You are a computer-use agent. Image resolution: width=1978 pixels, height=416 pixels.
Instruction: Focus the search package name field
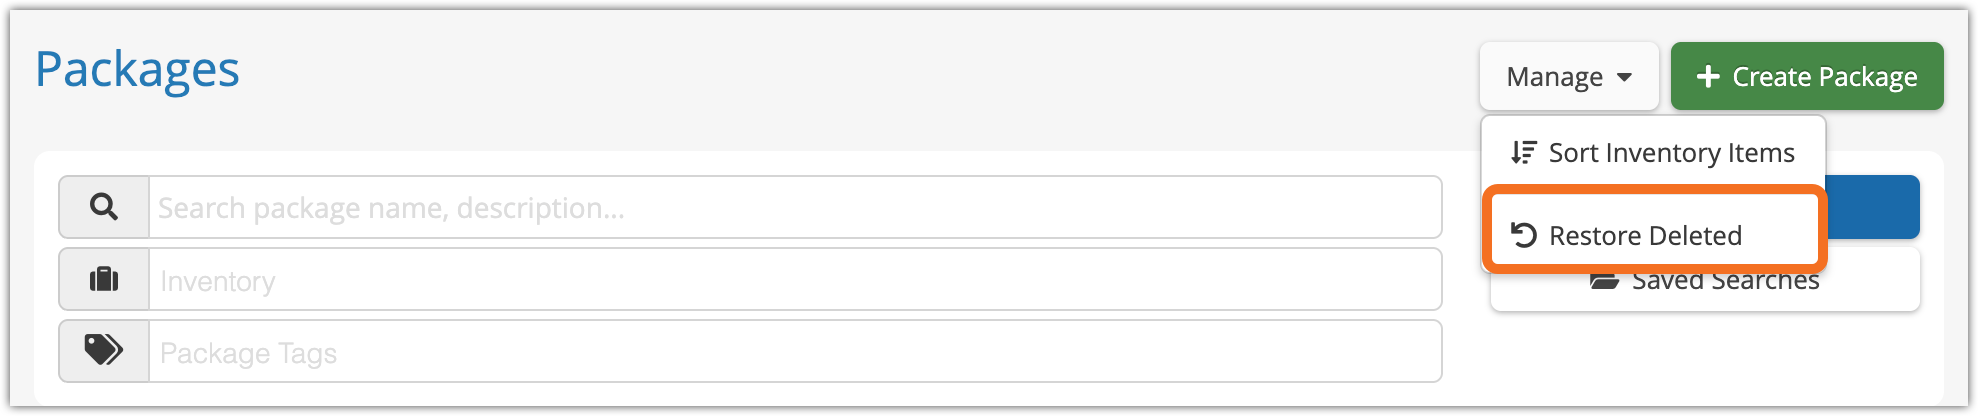coord(794,207)
